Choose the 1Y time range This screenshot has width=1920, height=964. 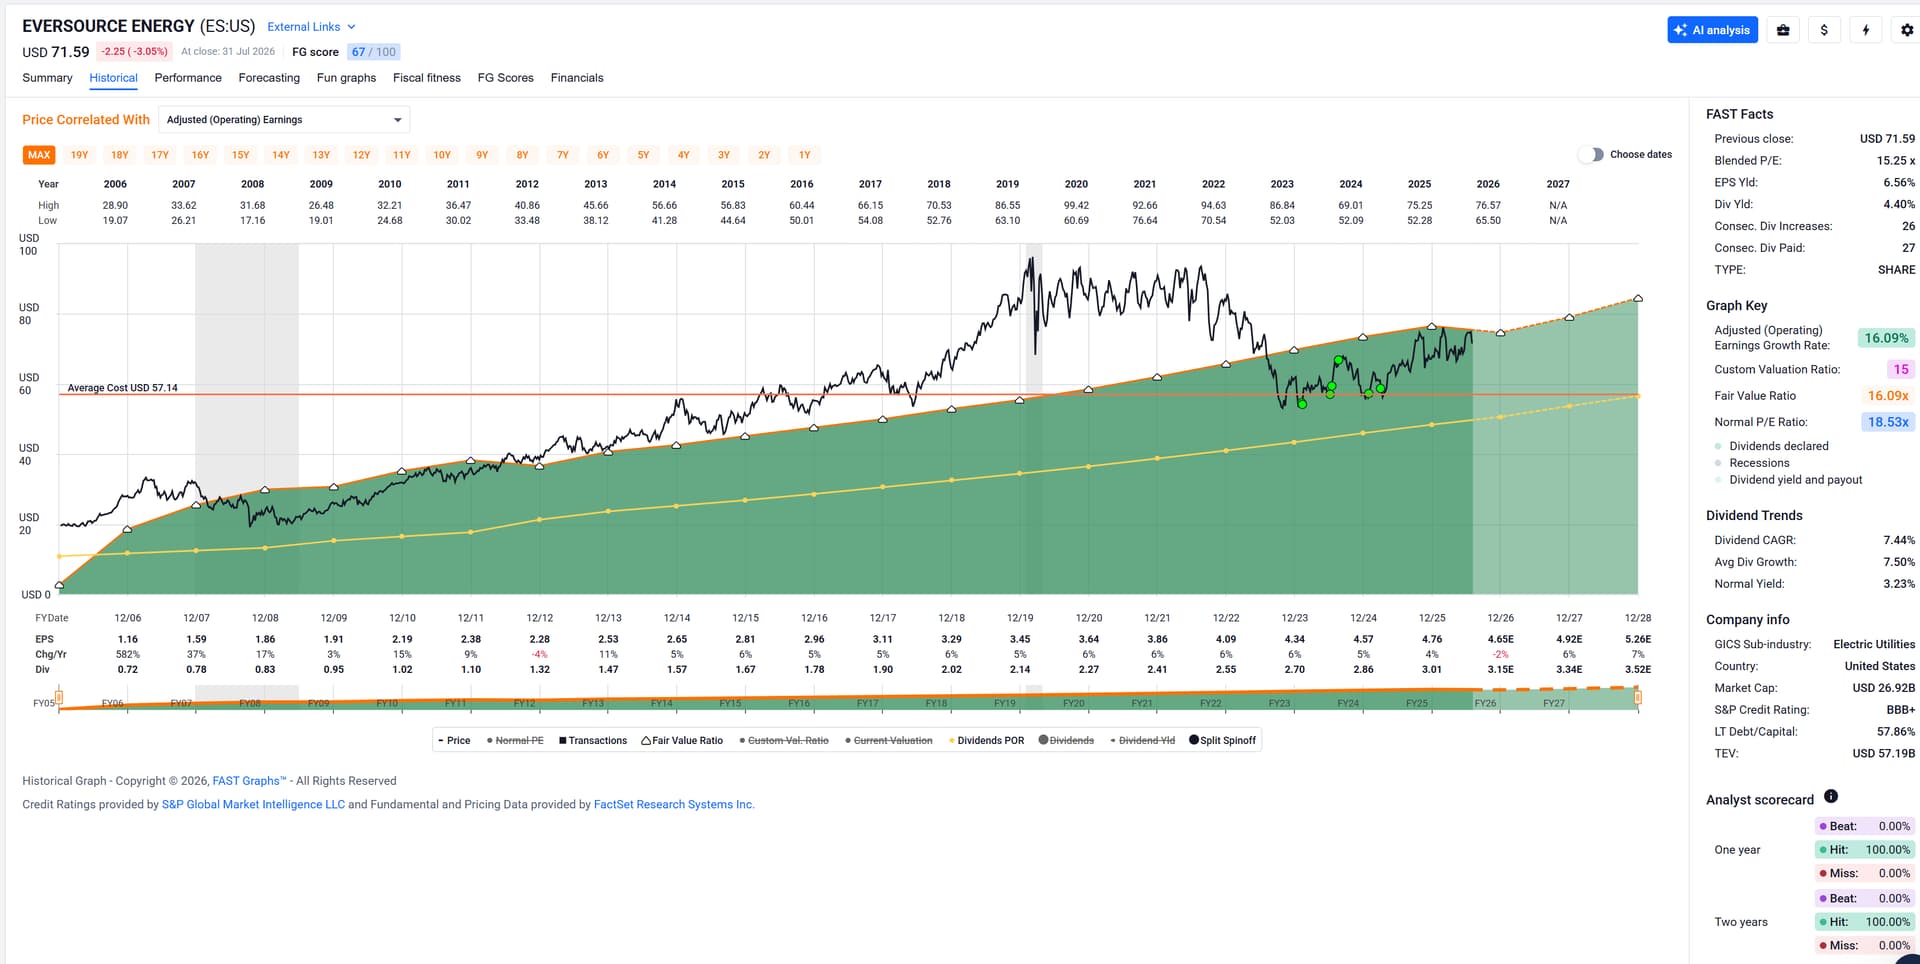point(804,155)
